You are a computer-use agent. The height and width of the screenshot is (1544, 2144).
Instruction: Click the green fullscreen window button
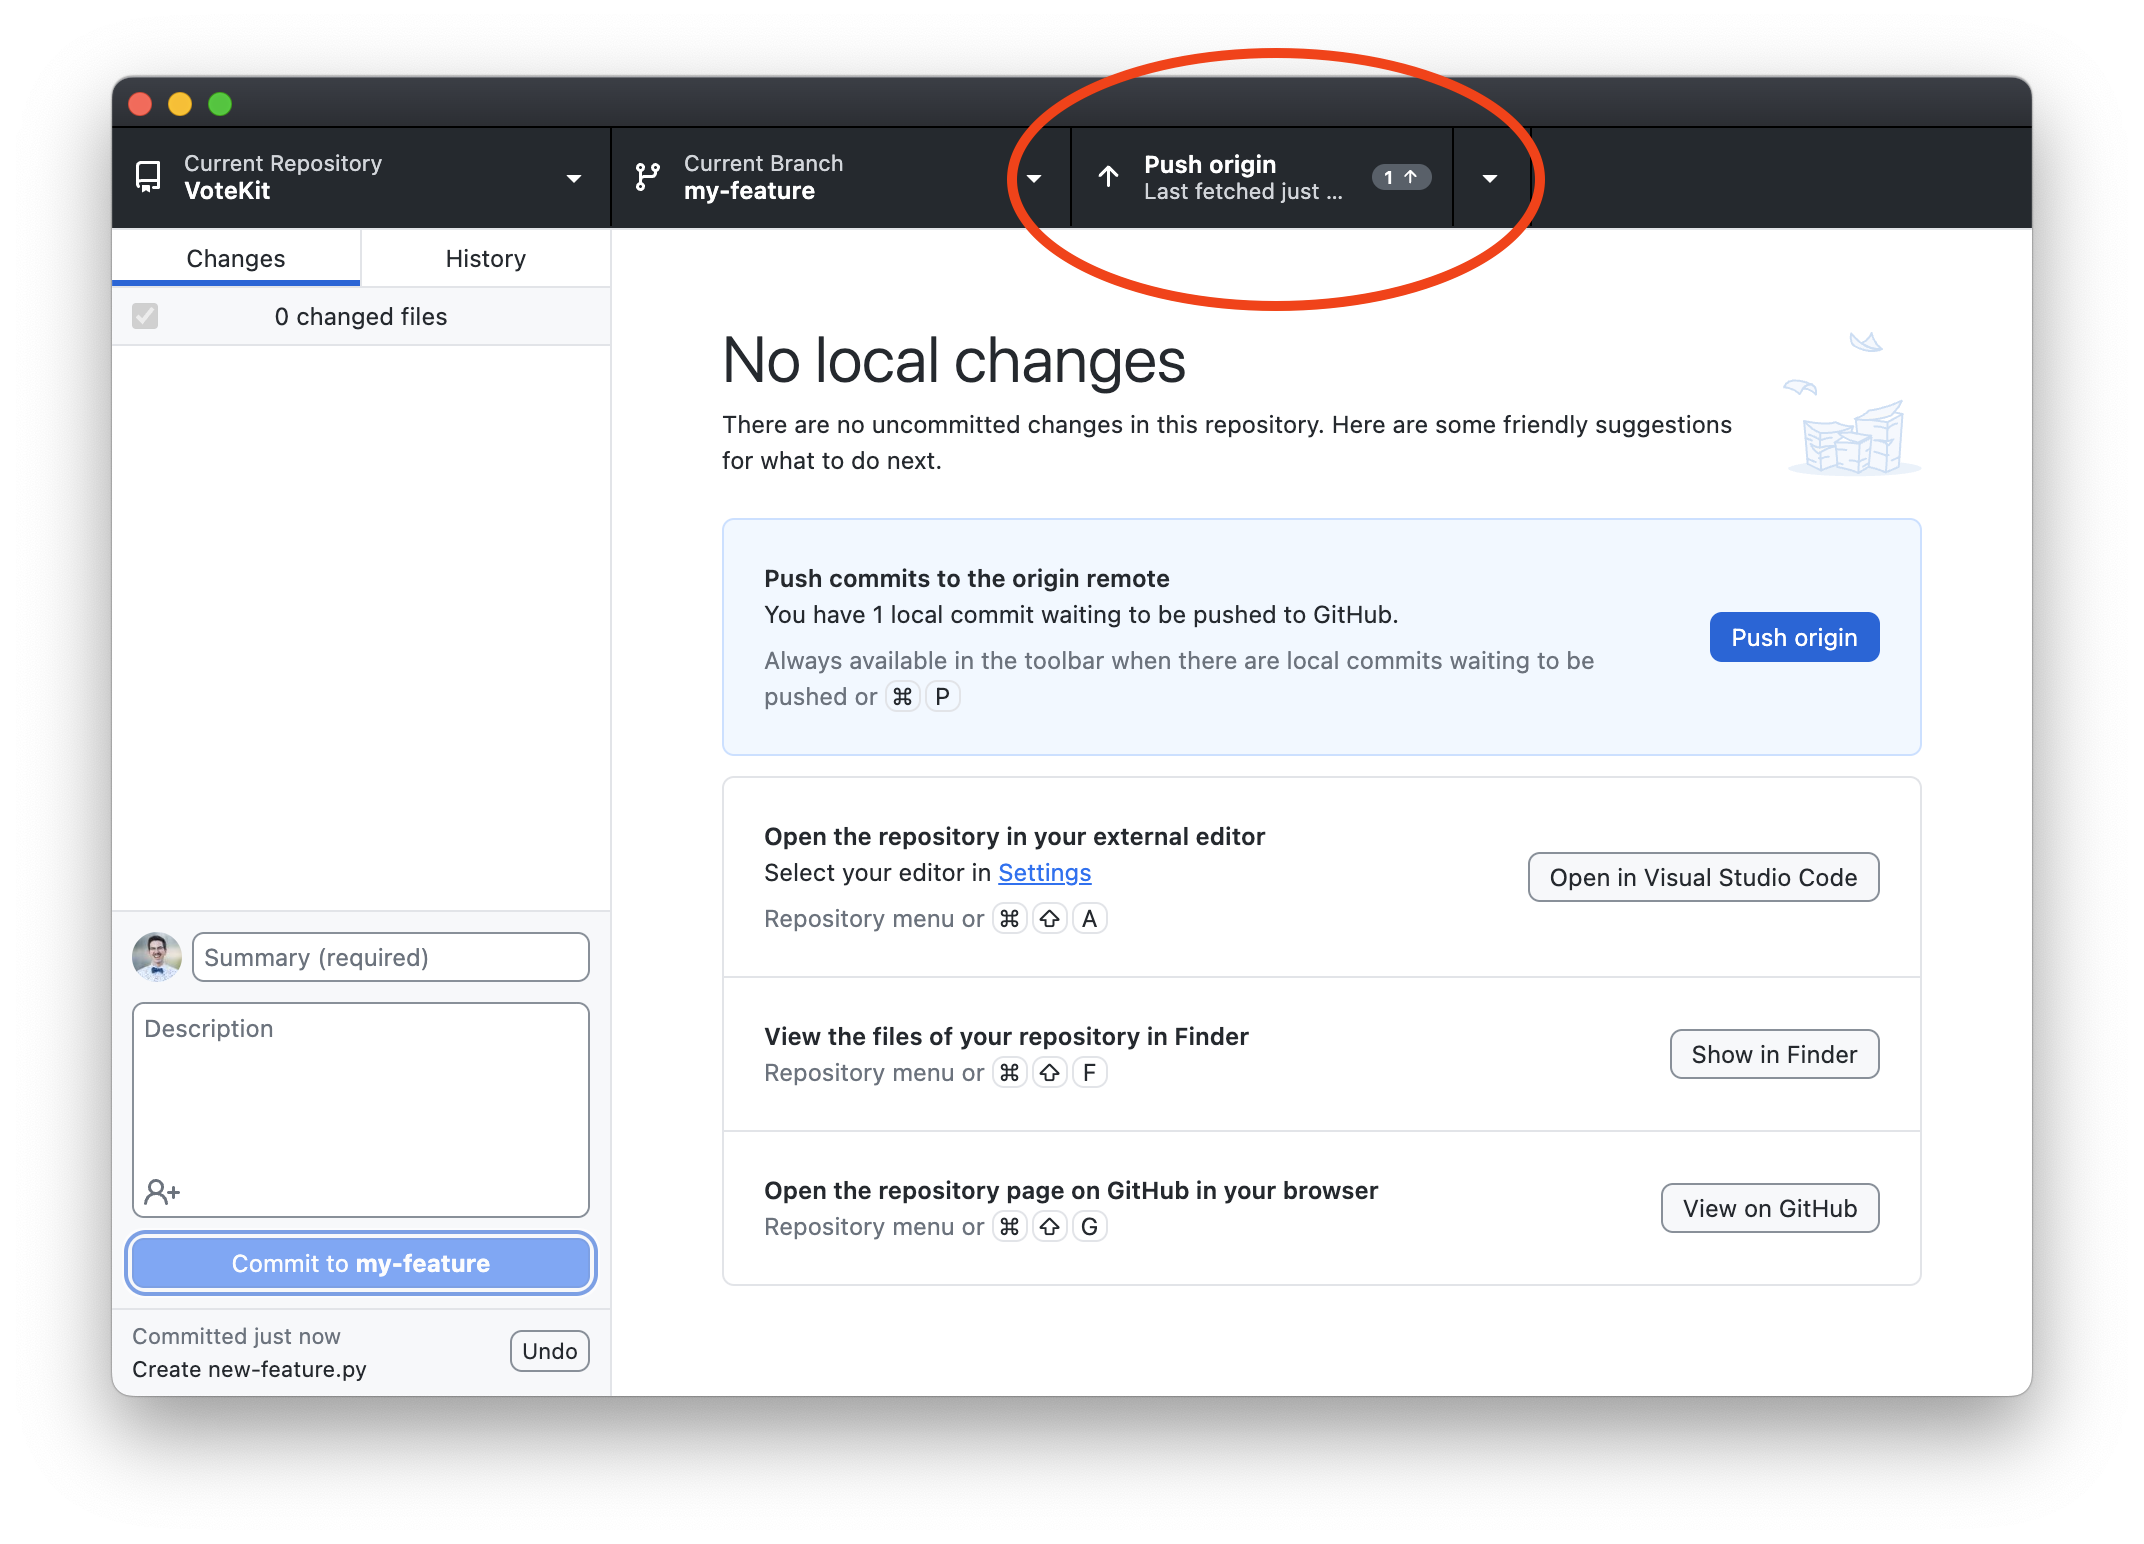220,104
